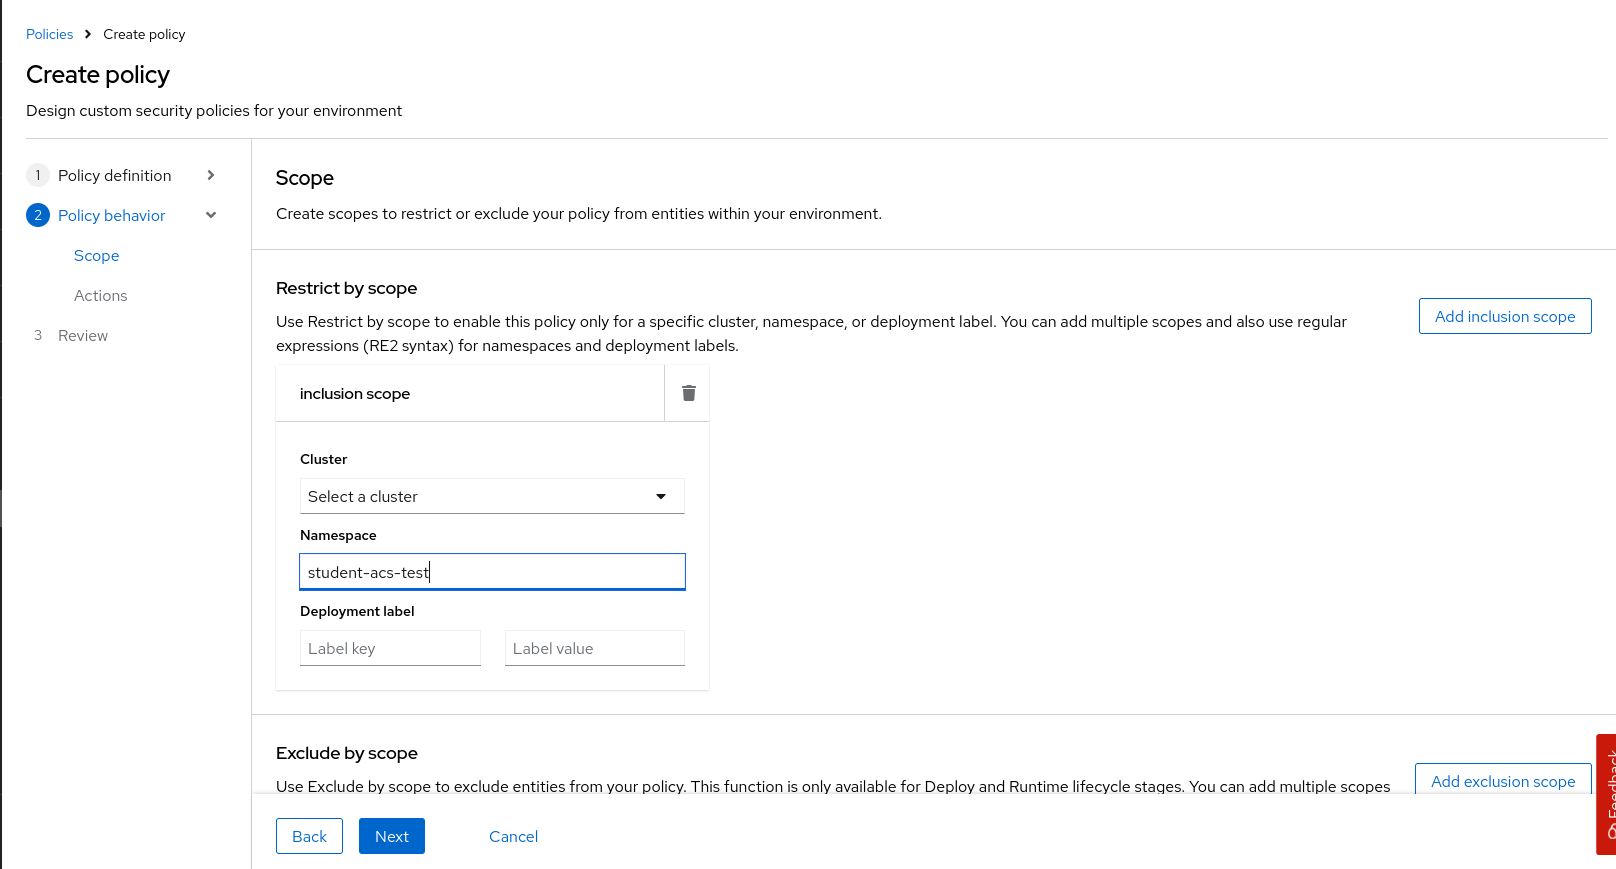Navigate to Policies breadcrumb link
The width and height of the screenshot is (1616, 869).
click(x=49, y=34)
